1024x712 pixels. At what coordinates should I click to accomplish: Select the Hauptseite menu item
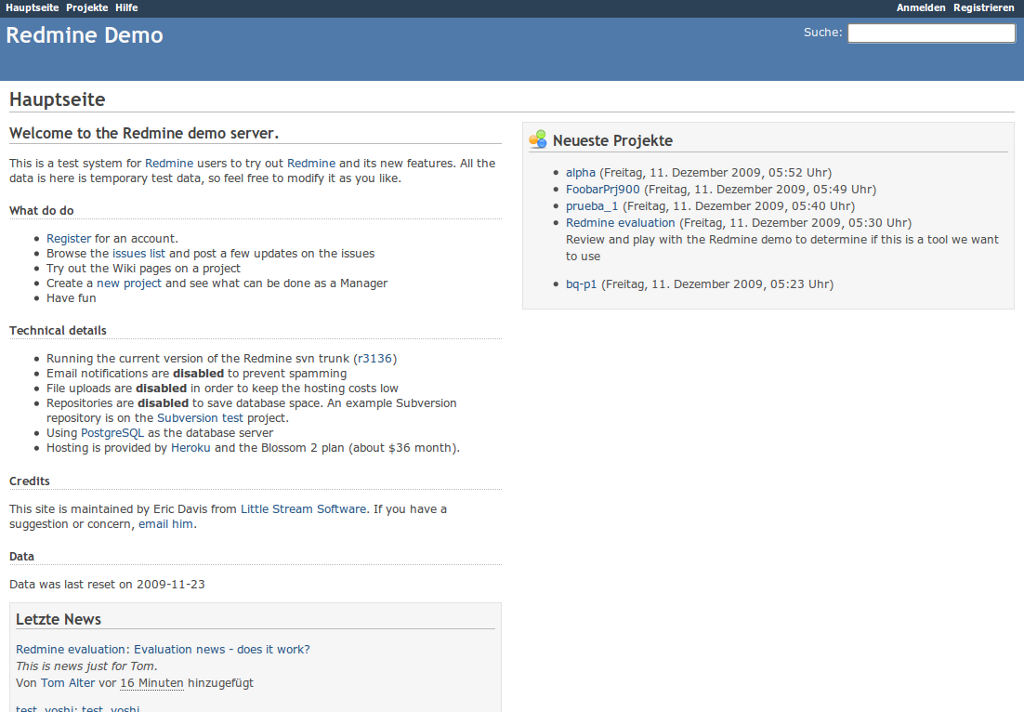click(31, 7)
